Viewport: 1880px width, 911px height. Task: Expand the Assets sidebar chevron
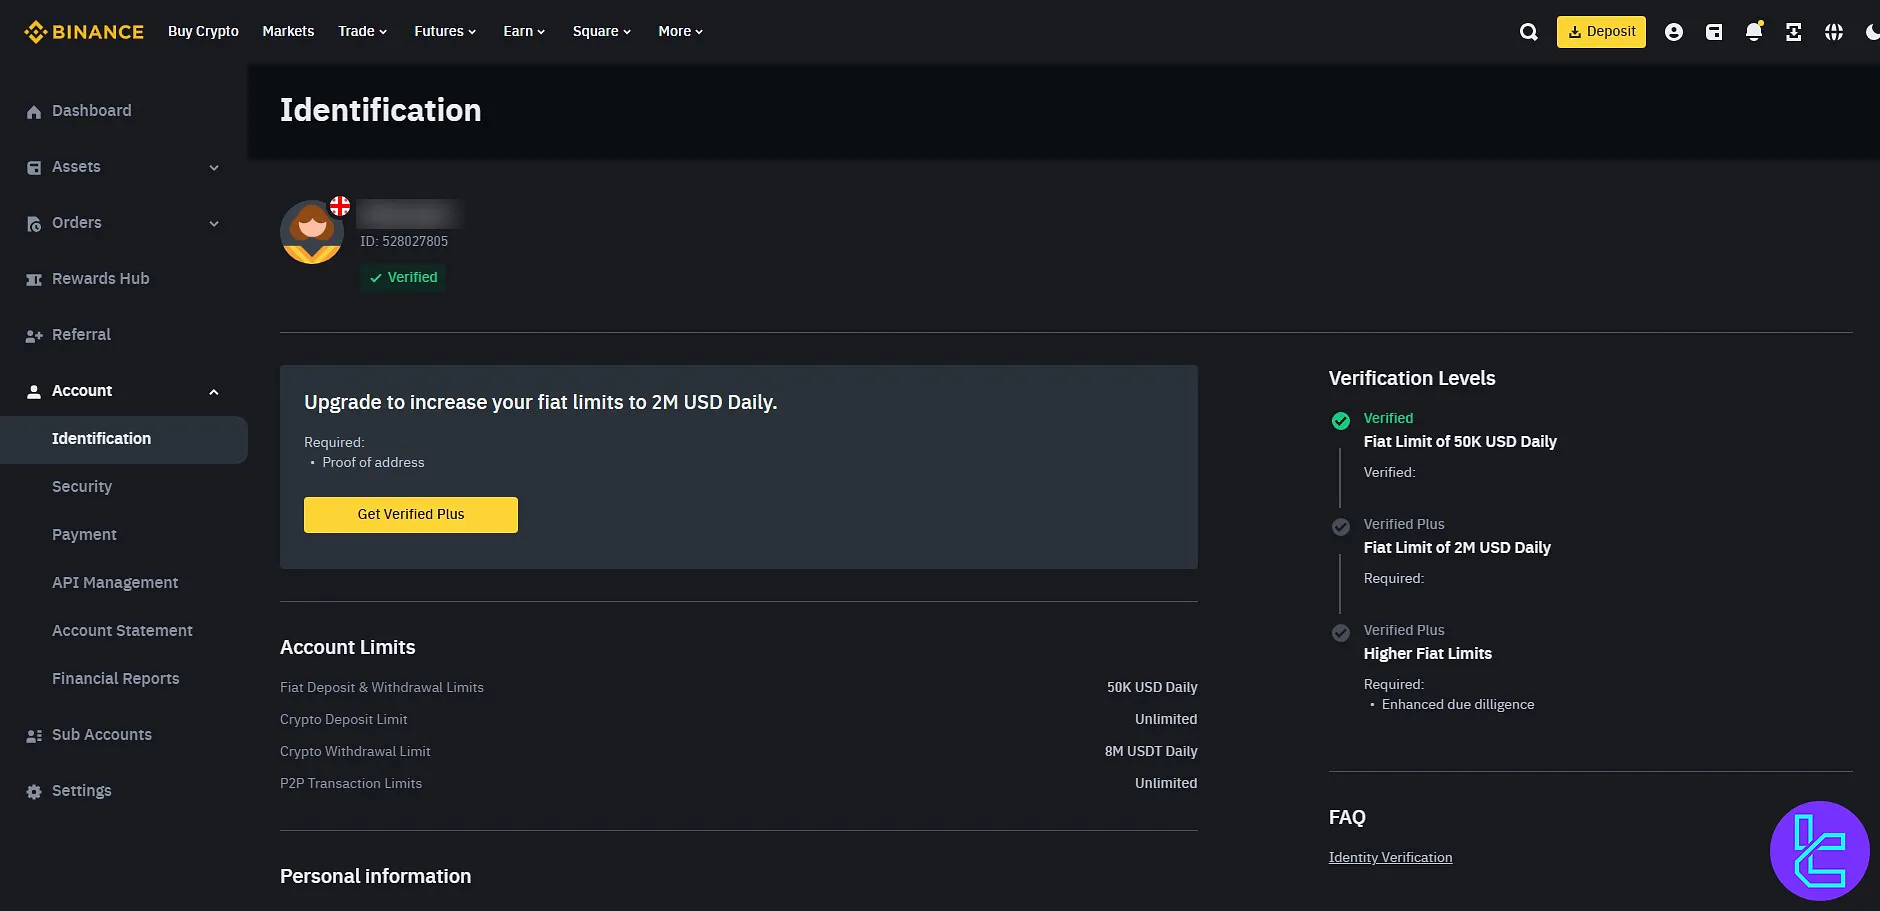click(x=214, y=168)
